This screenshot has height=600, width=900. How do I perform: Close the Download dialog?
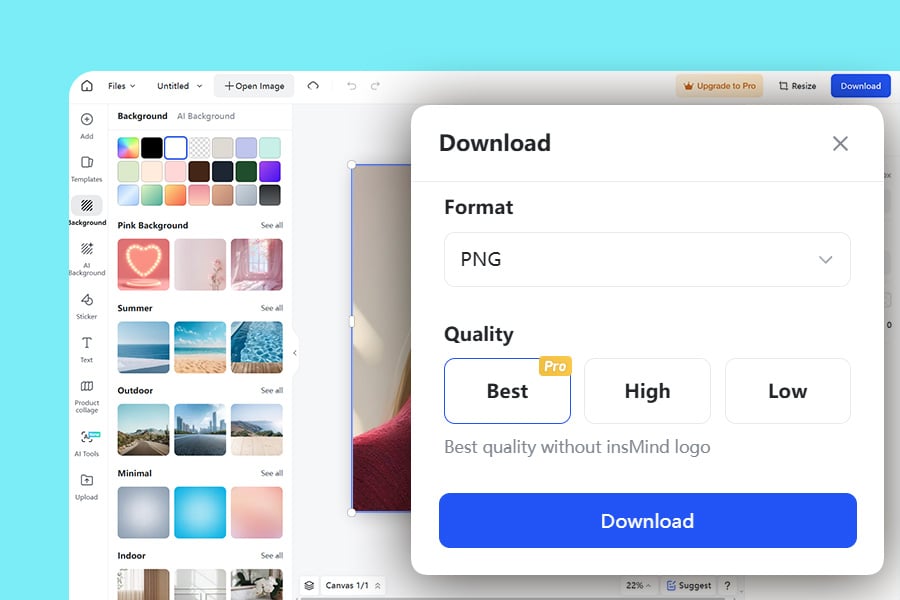[840, 144]
